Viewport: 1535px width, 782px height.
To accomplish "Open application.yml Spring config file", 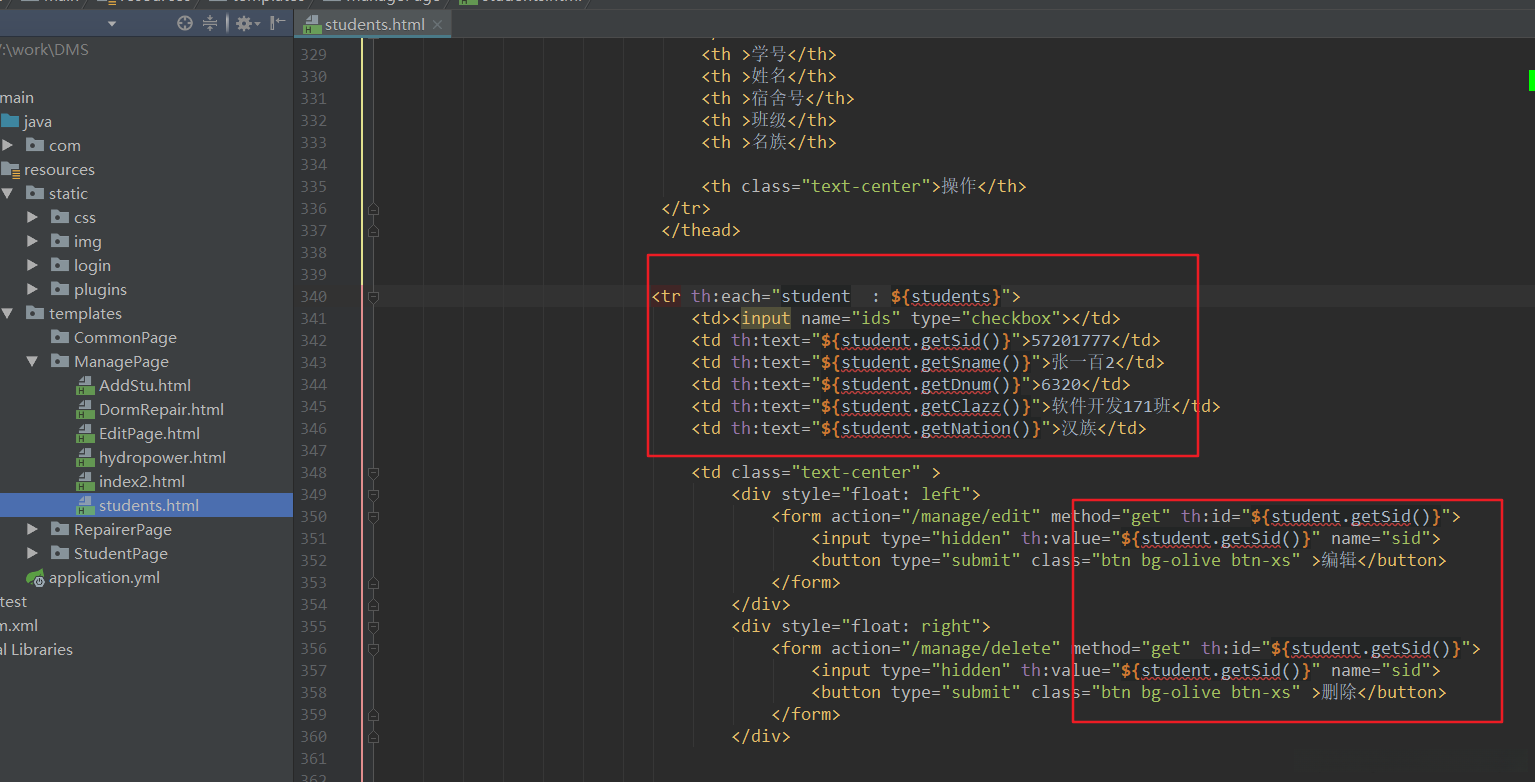I will pos(104,577).
